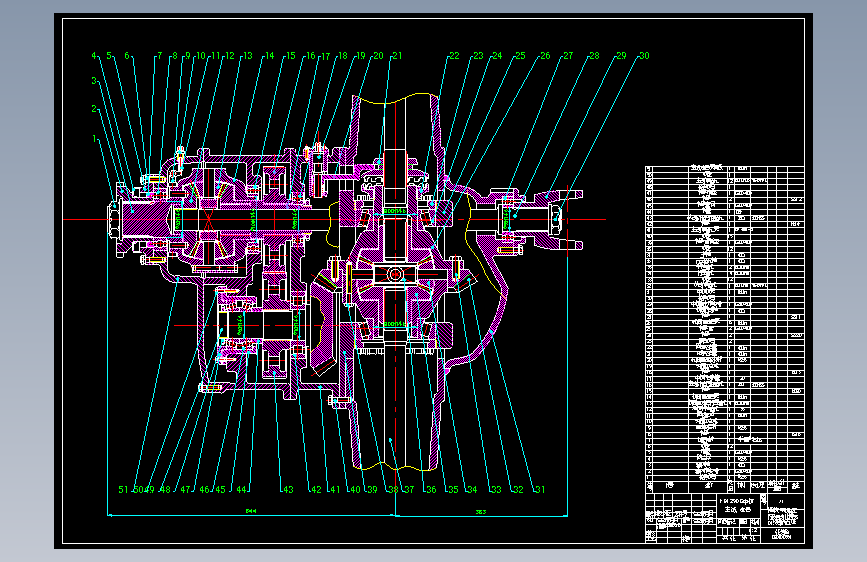Select part callout number 2

[x=94, y=109]
